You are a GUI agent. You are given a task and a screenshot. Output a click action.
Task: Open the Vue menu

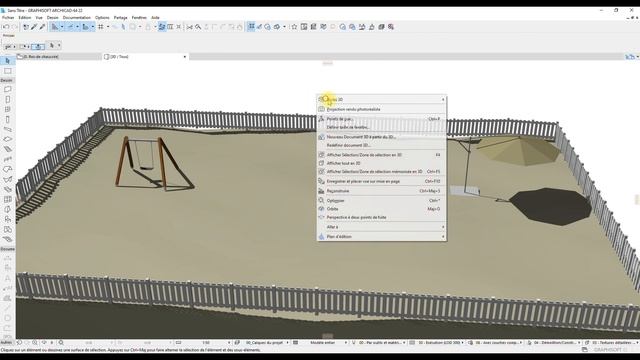tap(39, 18)
